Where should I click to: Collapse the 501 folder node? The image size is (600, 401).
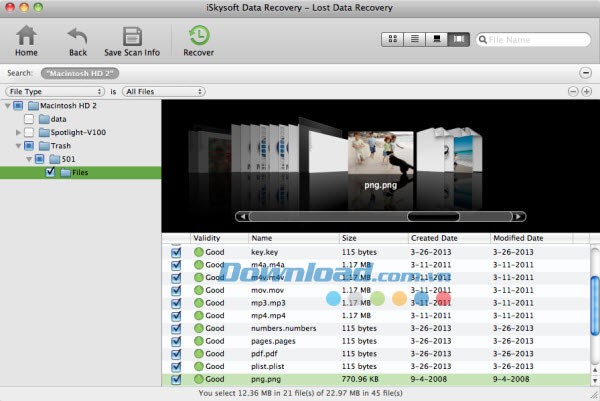pos(29,159)
